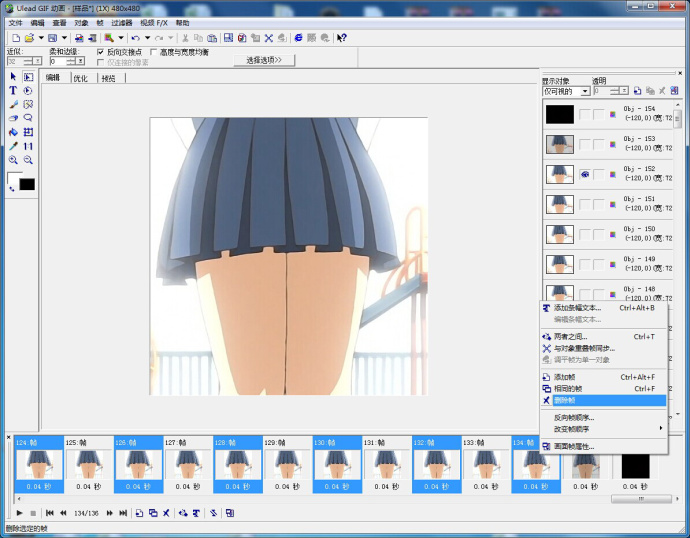
Task: Jump to the last frame button
Action: 123,513
